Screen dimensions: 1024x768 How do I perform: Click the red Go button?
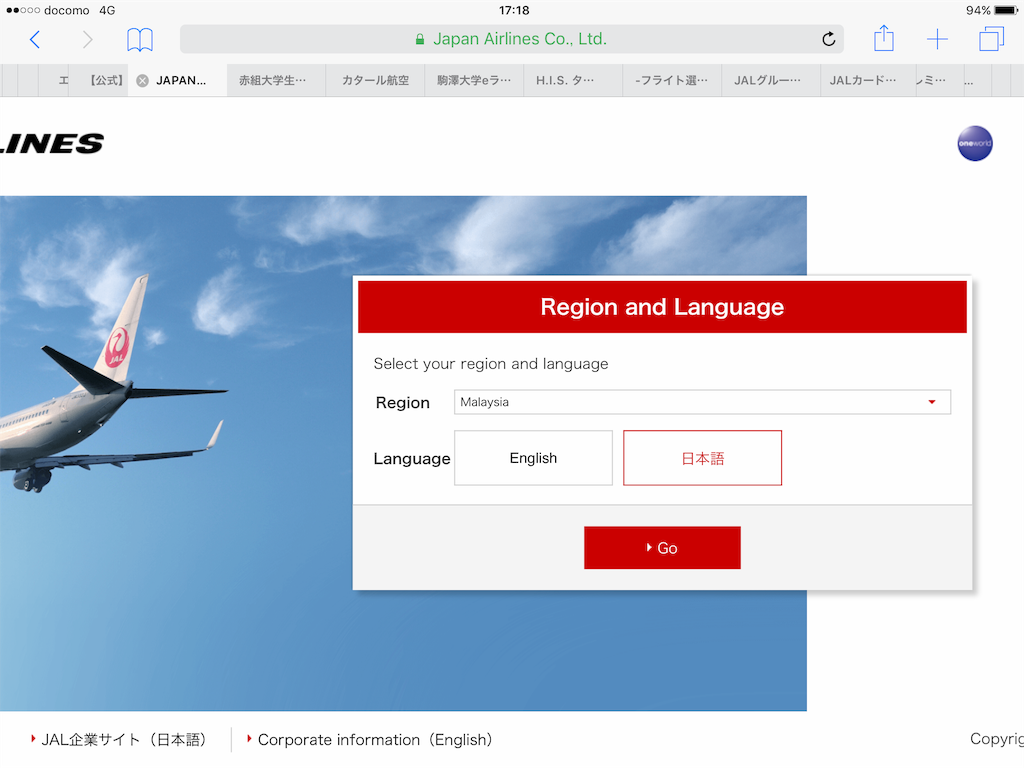click(x=662, y=548)
